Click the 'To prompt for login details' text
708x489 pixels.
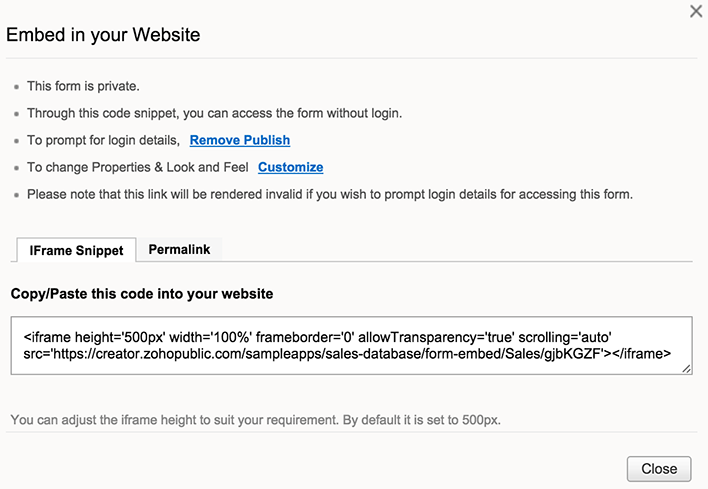pyautogui.click(x=103, y=140)
